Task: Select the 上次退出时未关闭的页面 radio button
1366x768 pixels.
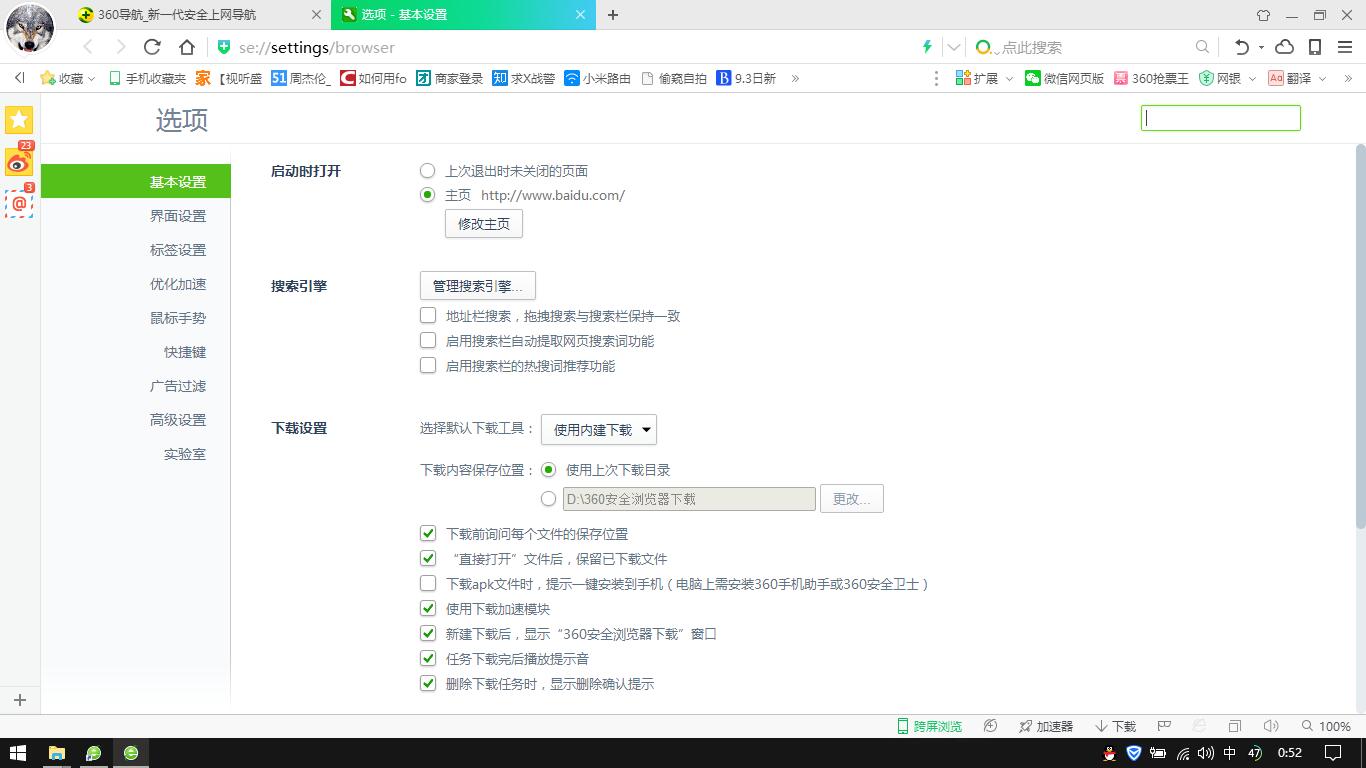Action: tap(428, 171)
